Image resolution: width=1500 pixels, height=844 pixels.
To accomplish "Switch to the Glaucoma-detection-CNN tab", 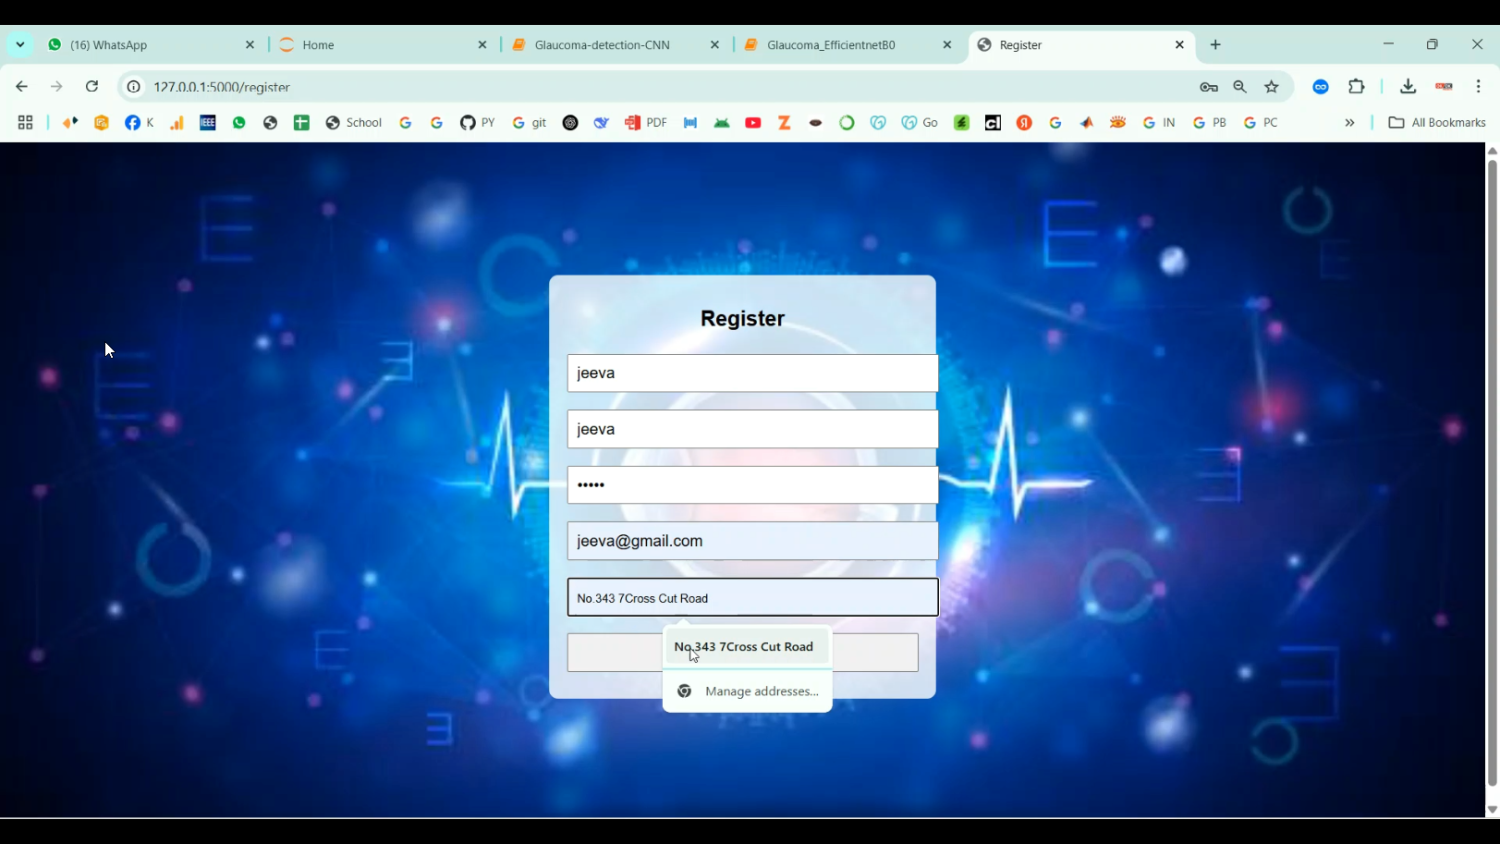I will pyautogui.click(x=602, y=45).
